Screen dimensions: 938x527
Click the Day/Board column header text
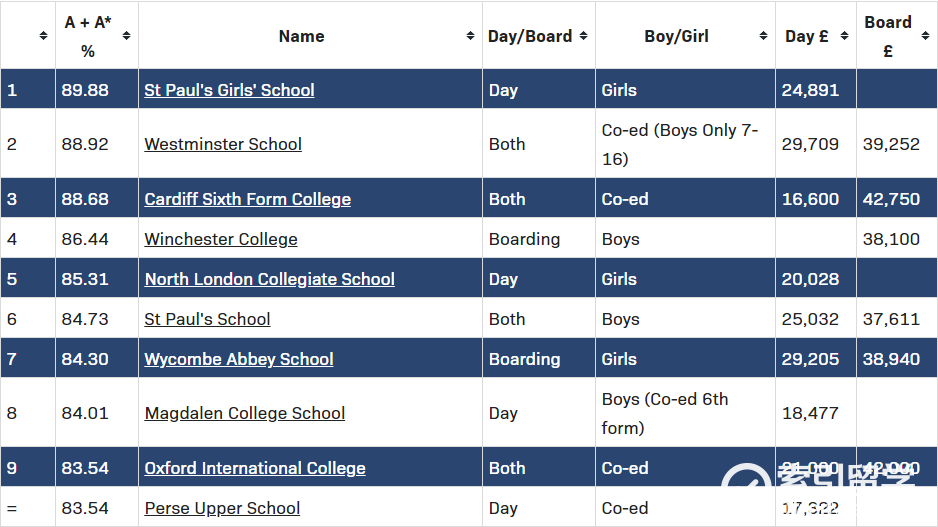530,36
